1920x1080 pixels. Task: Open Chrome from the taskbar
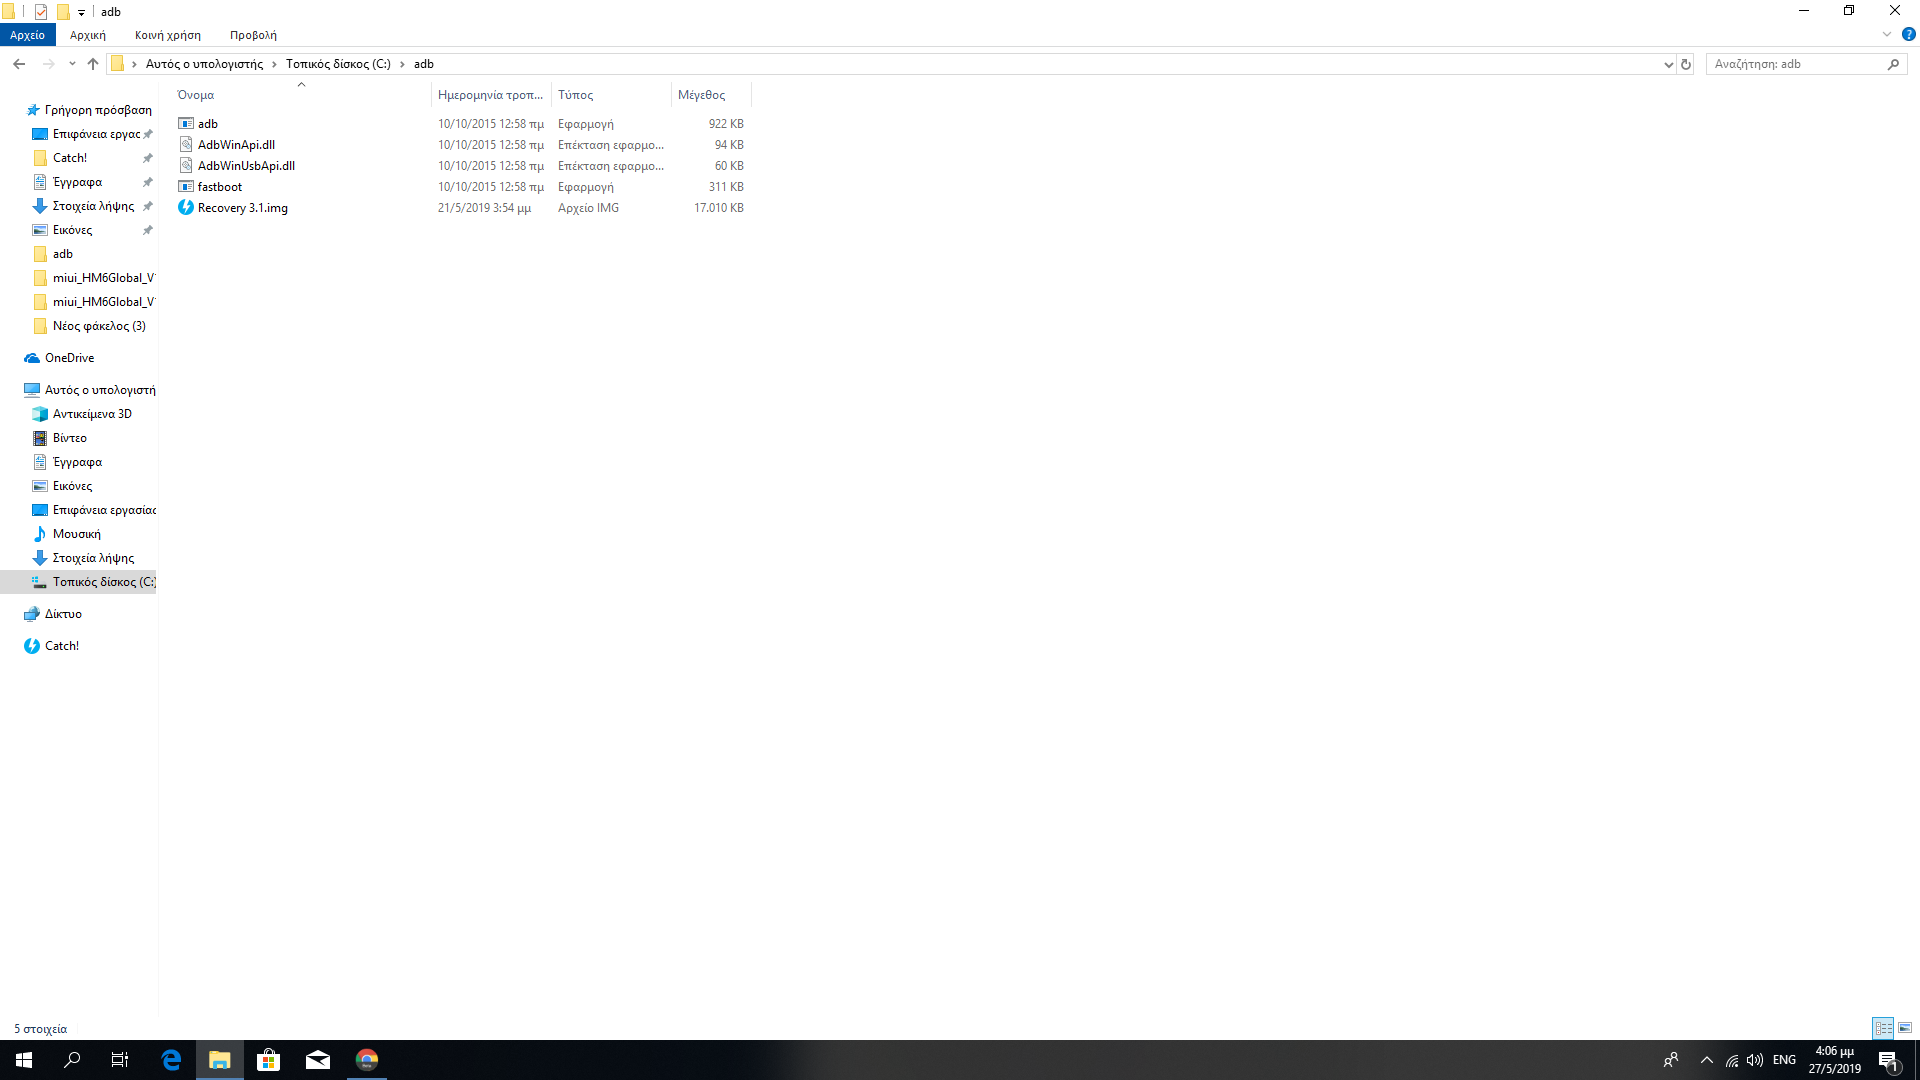[x=367, y=1060]
